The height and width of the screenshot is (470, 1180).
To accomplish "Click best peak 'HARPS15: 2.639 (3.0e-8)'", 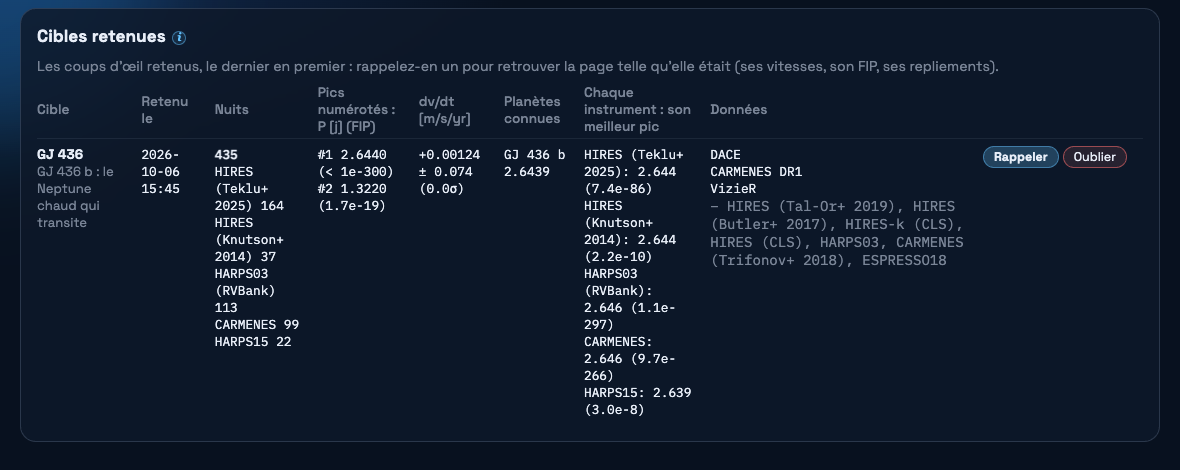I will pos(637,401).
